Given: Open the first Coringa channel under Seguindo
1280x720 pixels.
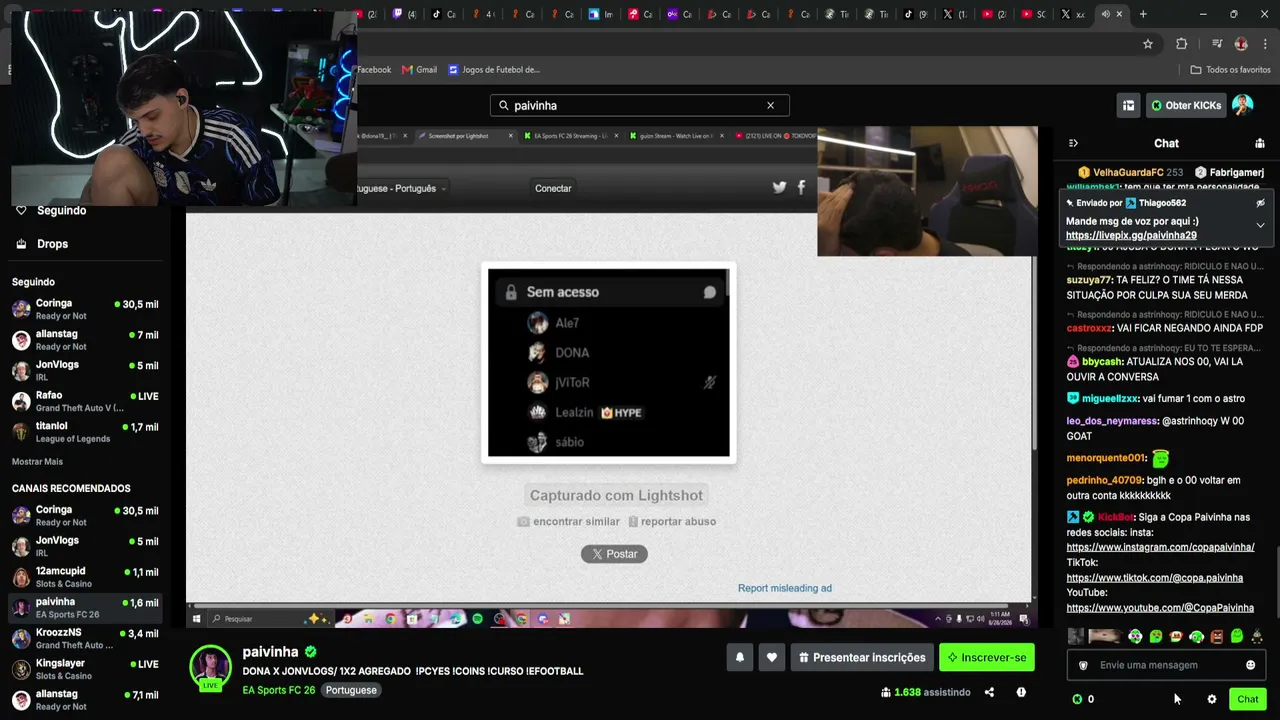Looking at the screenshot, I should click(x=85, y=309).
